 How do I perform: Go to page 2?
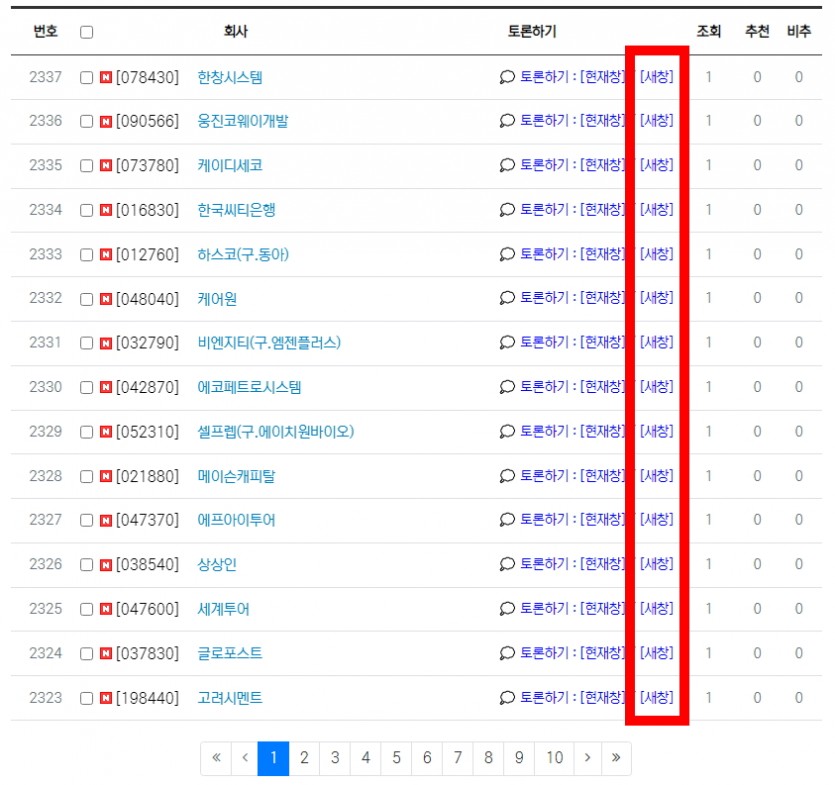304,758
